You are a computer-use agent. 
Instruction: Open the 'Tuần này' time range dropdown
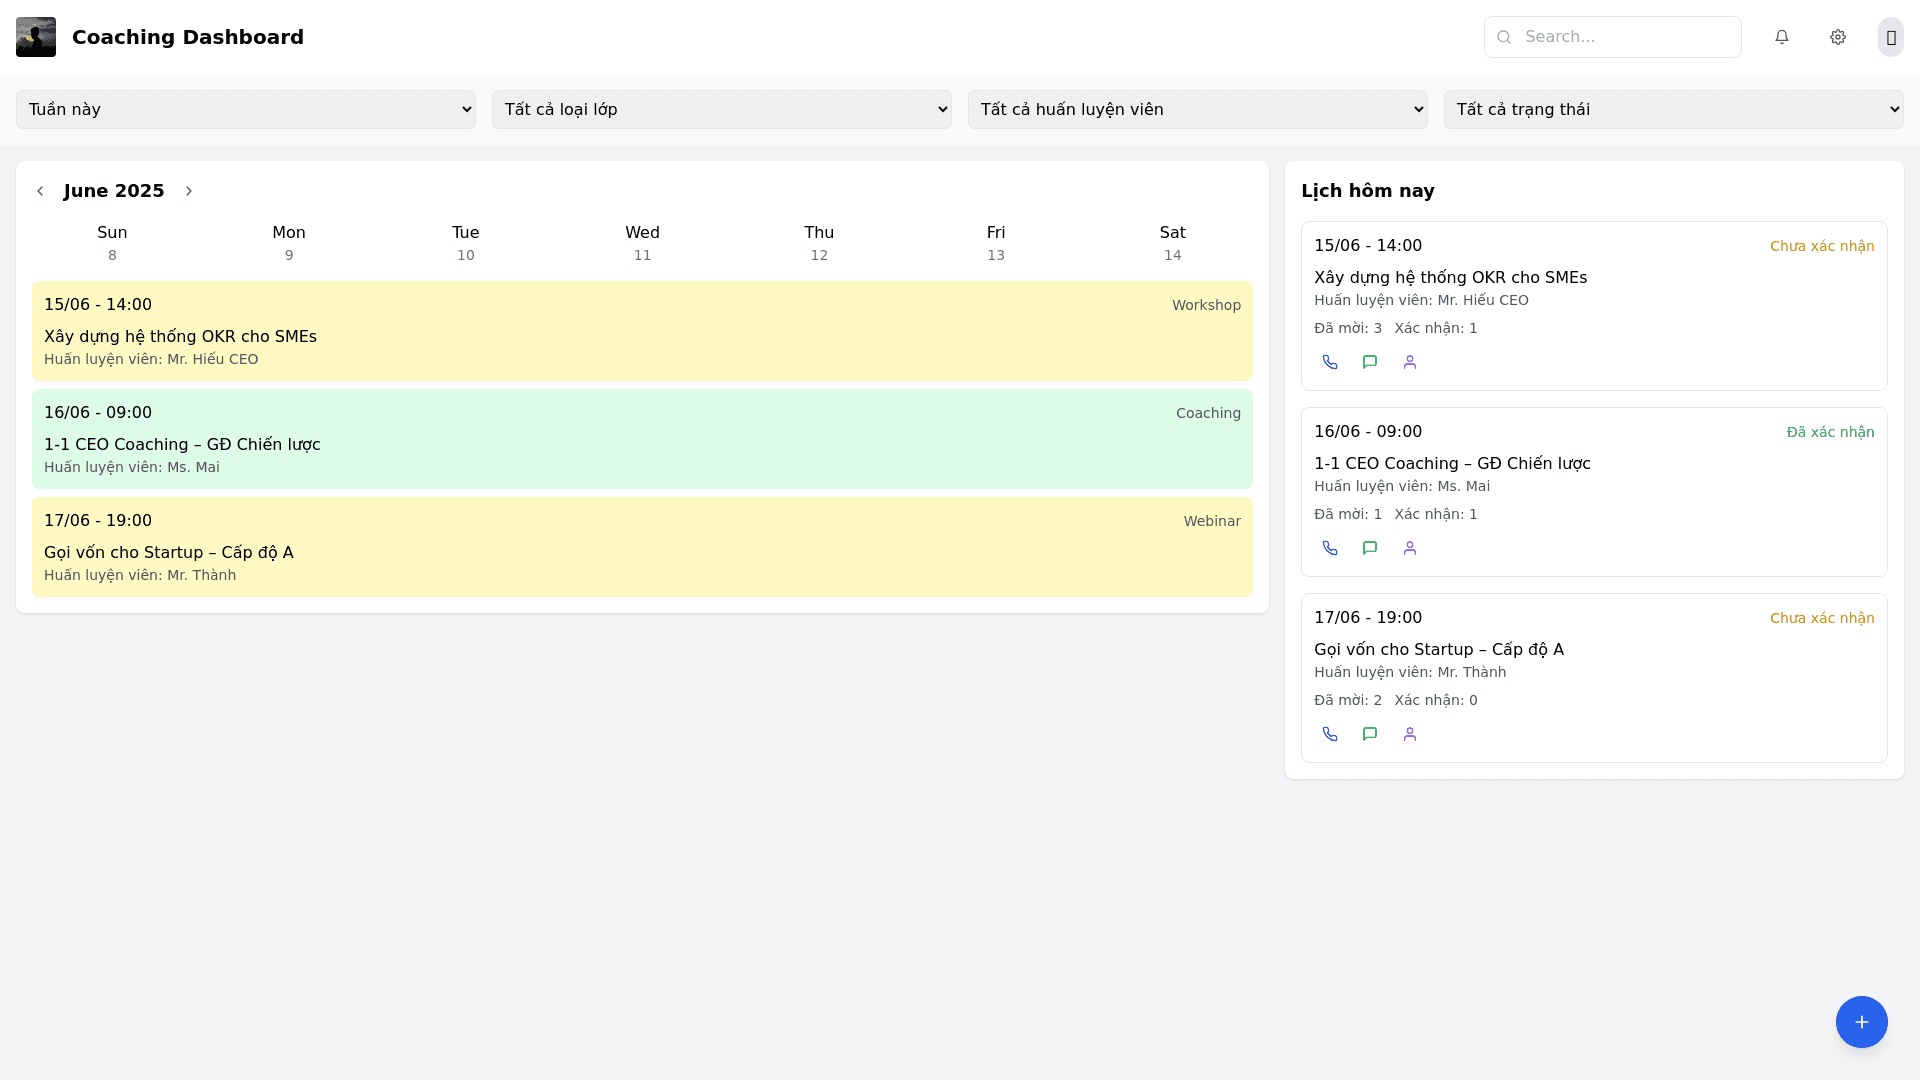pos(245,109)
